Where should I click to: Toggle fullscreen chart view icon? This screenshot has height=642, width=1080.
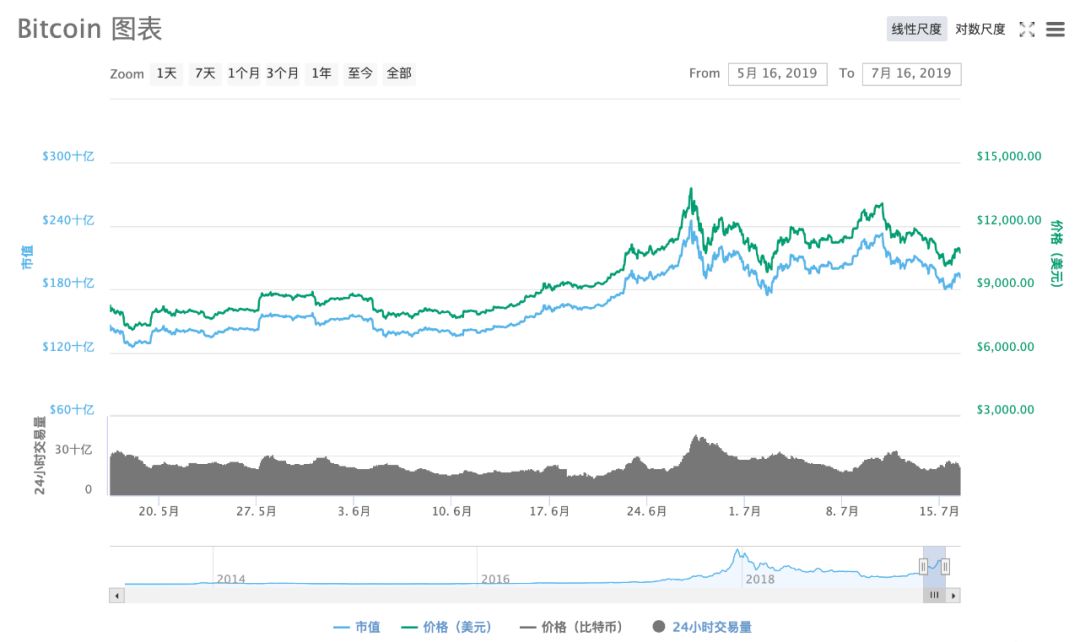1027,30
